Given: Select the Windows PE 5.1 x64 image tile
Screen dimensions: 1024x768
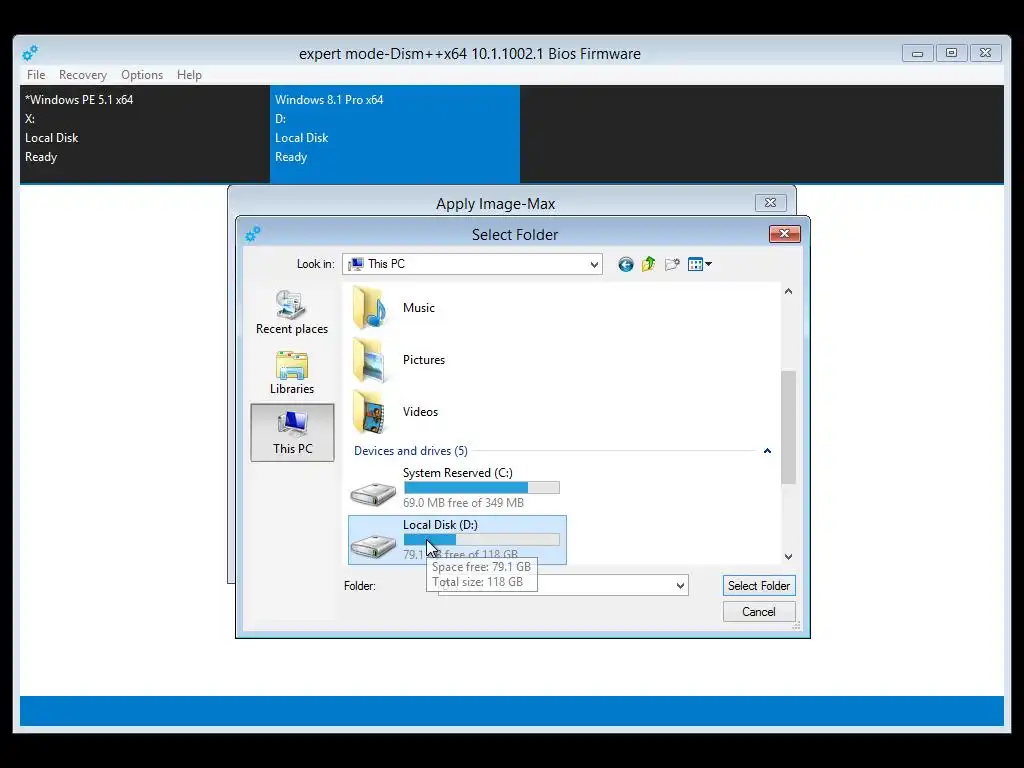Looking at the screenshot, I should [x=145, y=134].
